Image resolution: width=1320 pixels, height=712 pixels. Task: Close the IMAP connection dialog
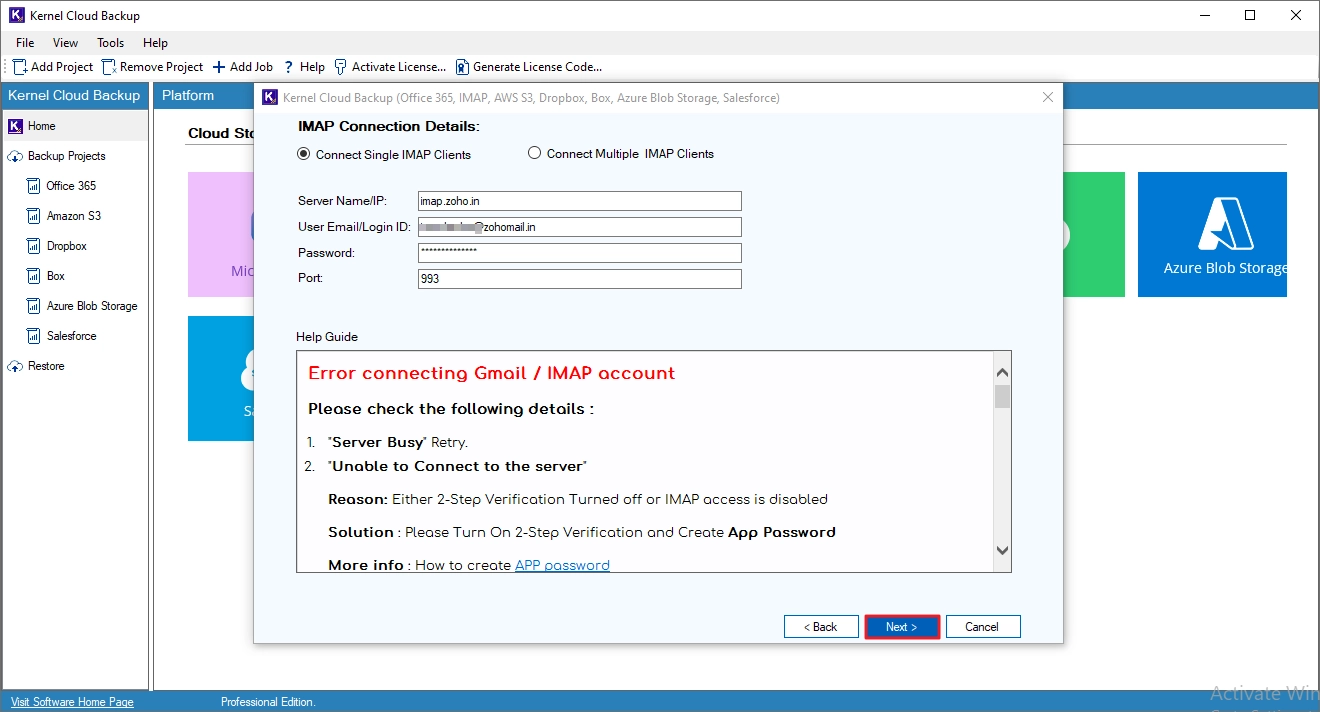tap(1048, 97)
